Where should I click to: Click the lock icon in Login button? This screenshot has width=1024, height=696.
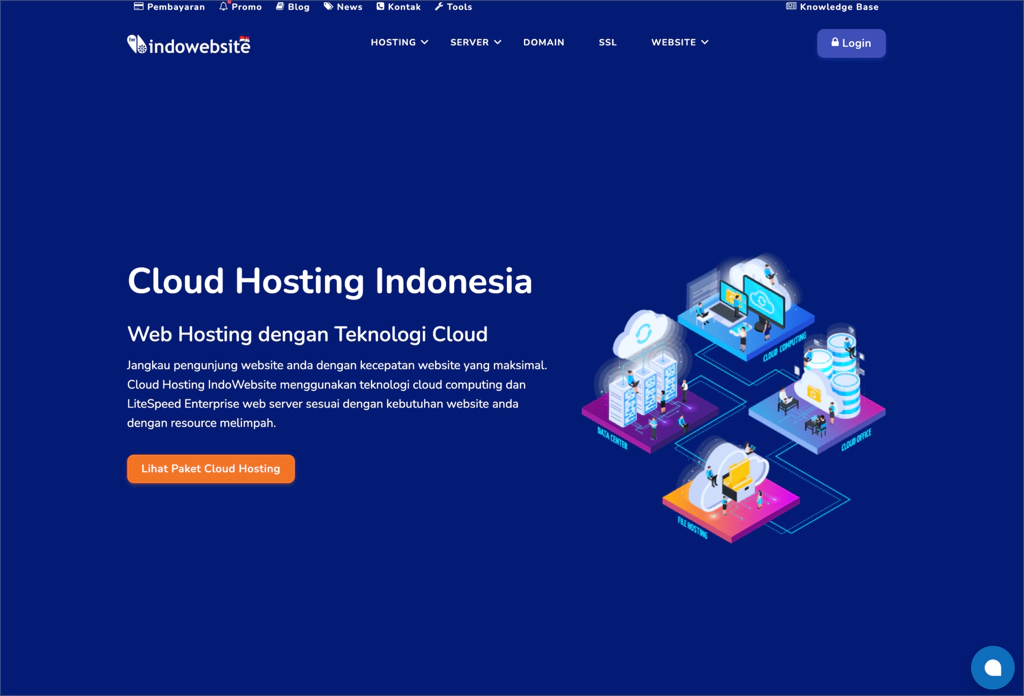pos(835,42)
